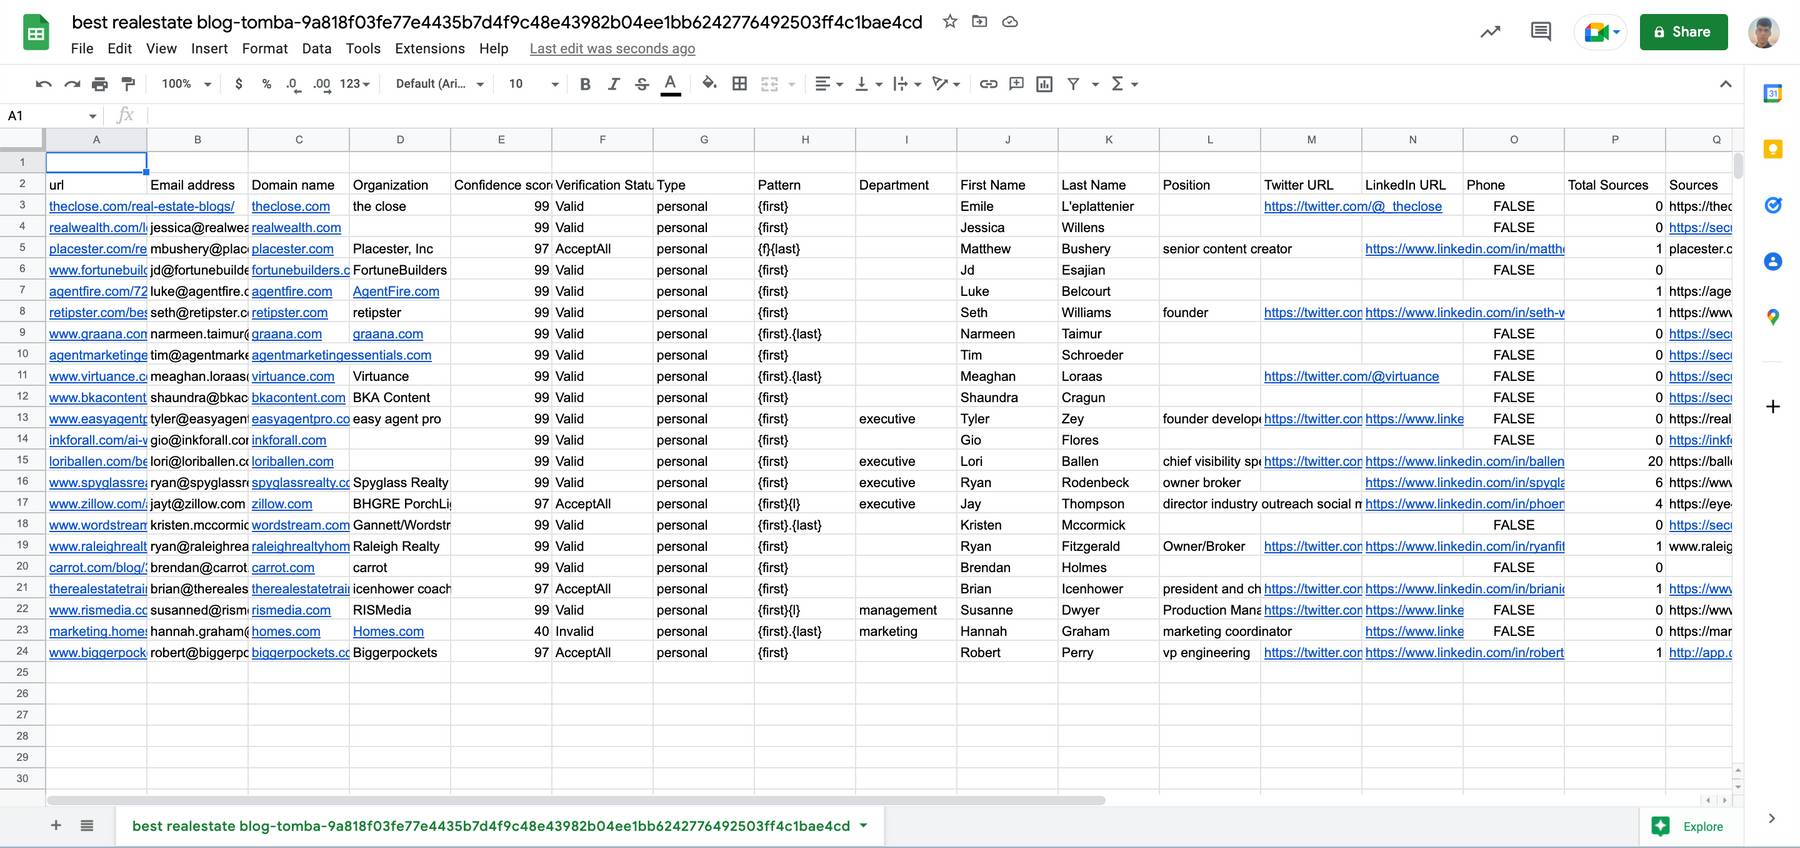Open the Edit menu
1800x848 pixels.
click(120, 48)
